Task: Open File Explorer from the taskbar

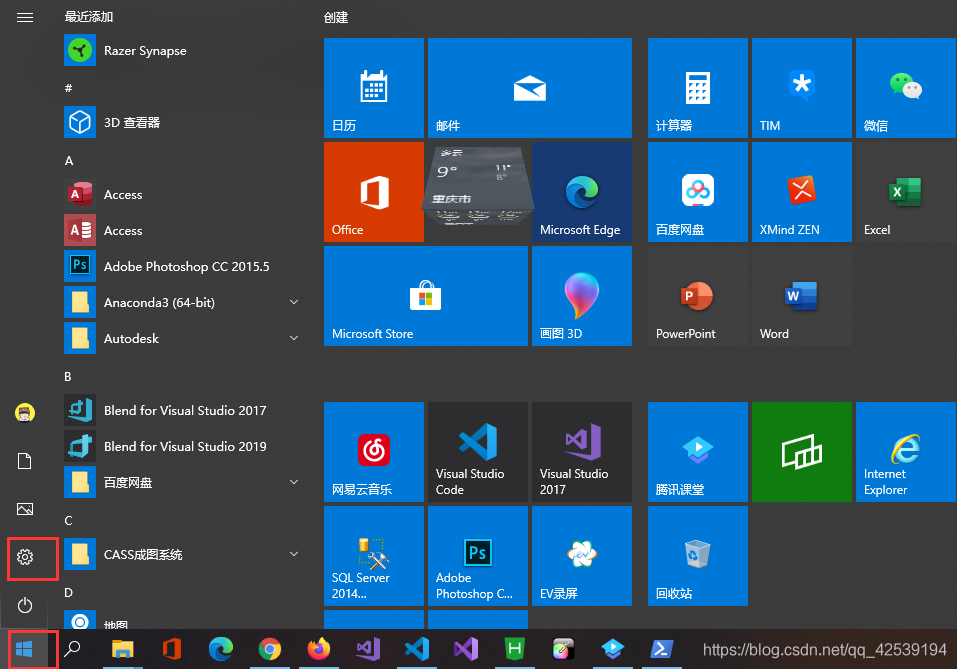Action: (x=123, y=649)
